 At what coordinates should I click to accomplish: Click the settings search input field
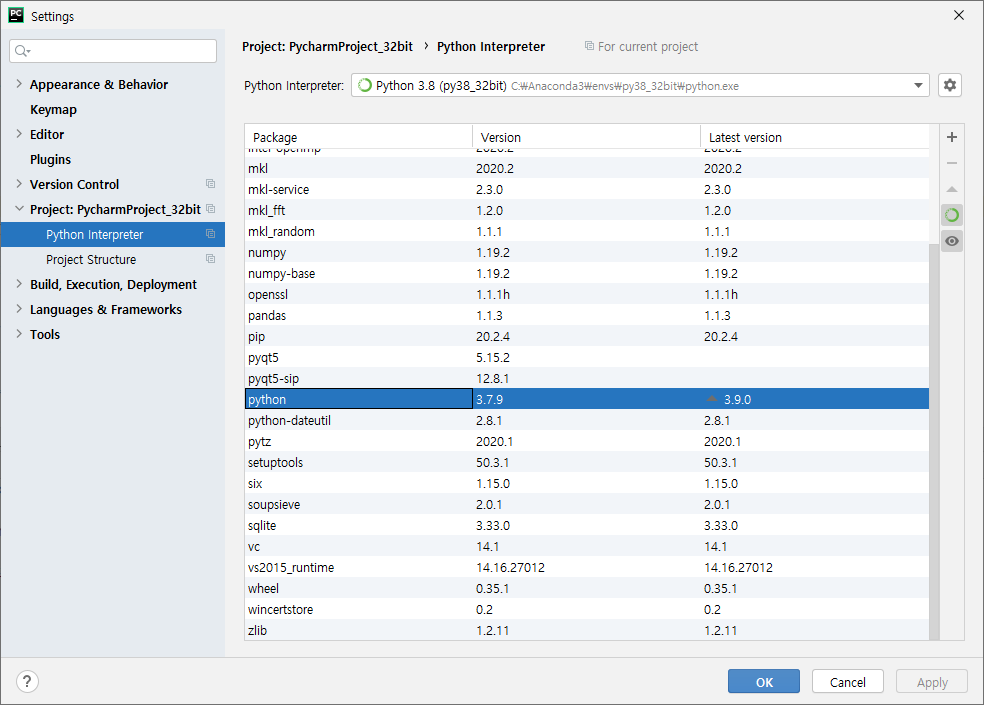[x=113, y=51]
